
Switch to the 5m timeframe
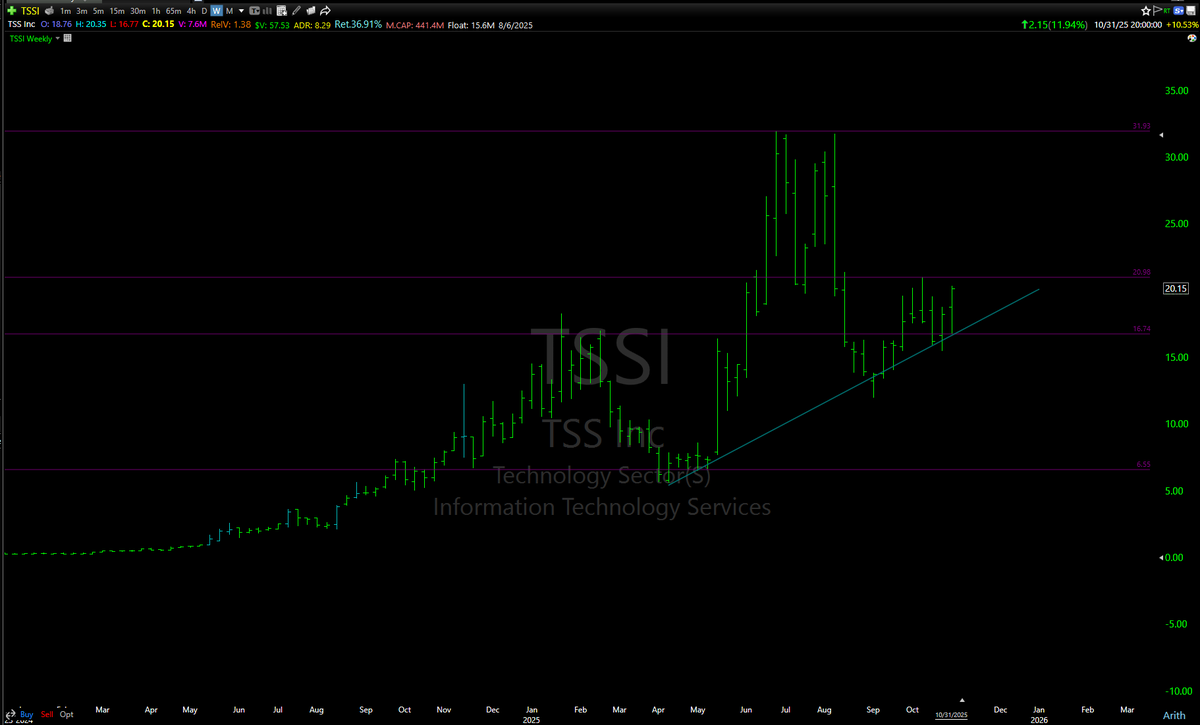[98, 11]
